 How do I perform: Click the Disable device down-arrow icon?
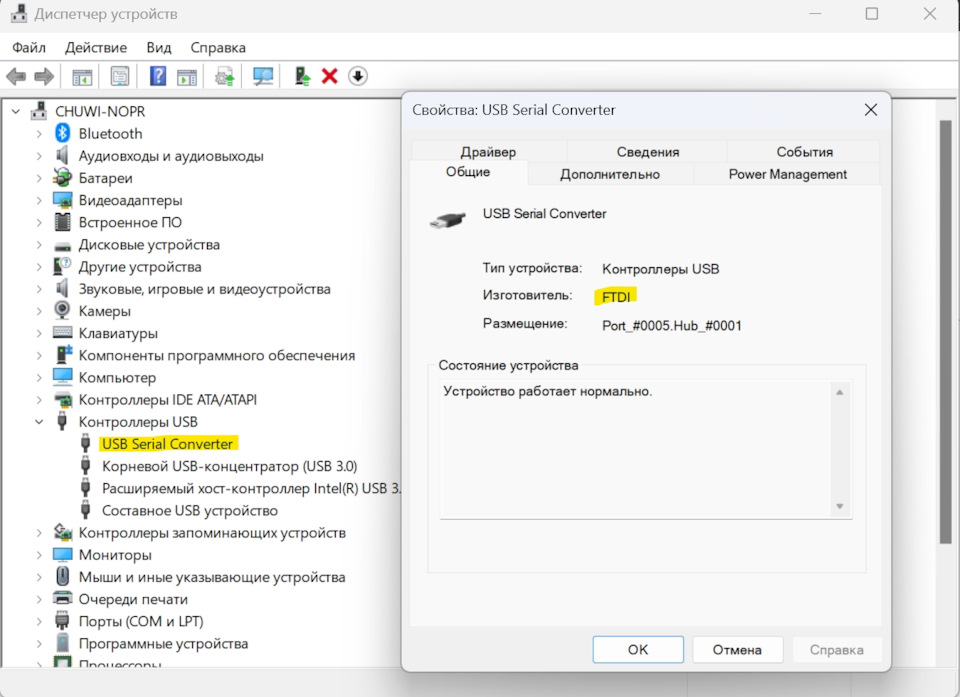[357, 76]
